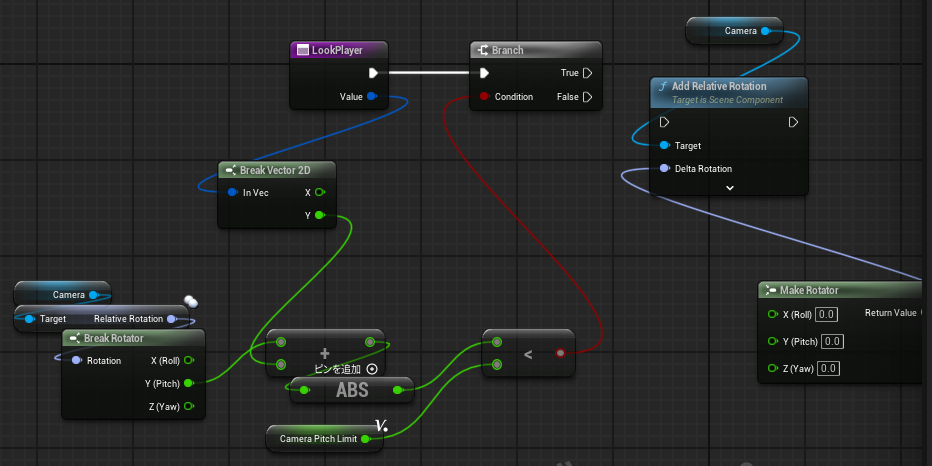Select the Branch node header
This screenshot has height=466, width=932.
tap(536, 51)
